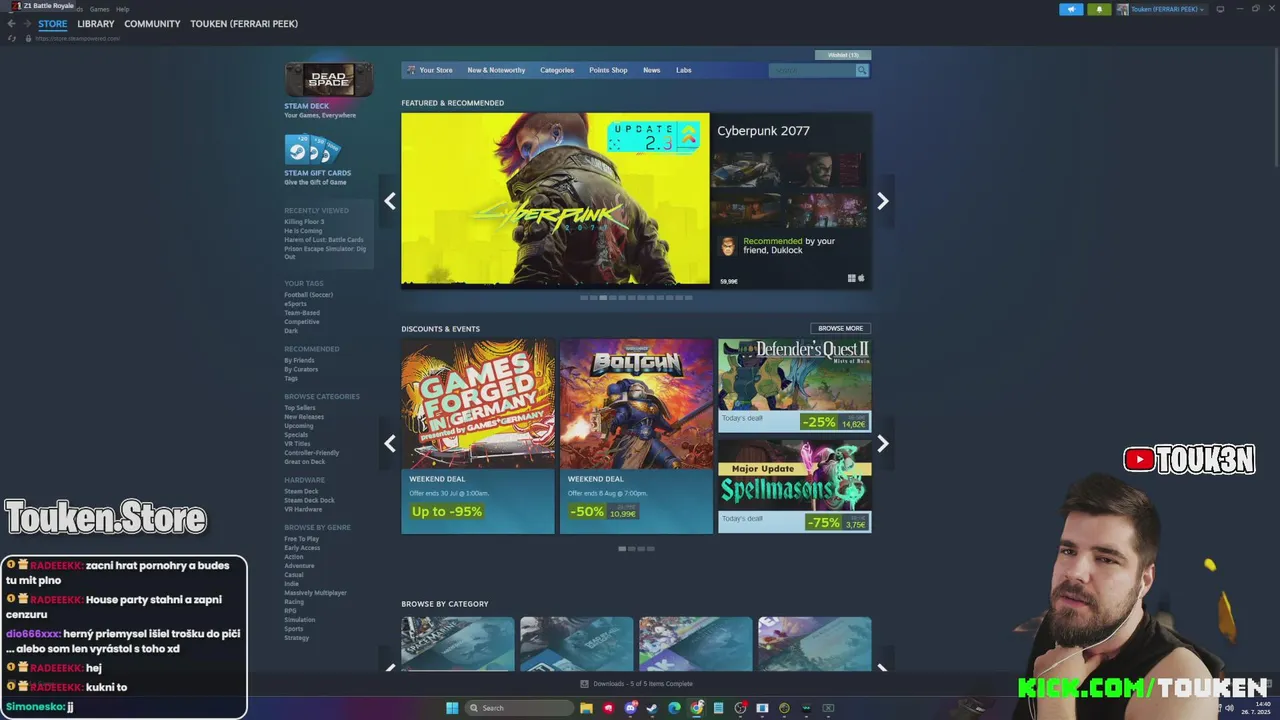Open Steam icon on taskbar

tap(653, 708)
